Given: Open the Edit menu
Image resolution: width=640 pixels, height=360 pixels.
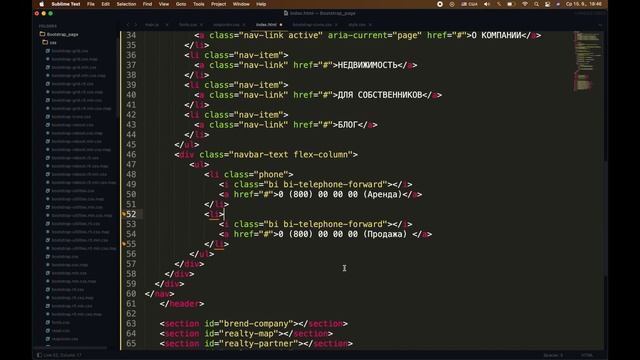Looking at the screenshot, I should click(105, 4).
